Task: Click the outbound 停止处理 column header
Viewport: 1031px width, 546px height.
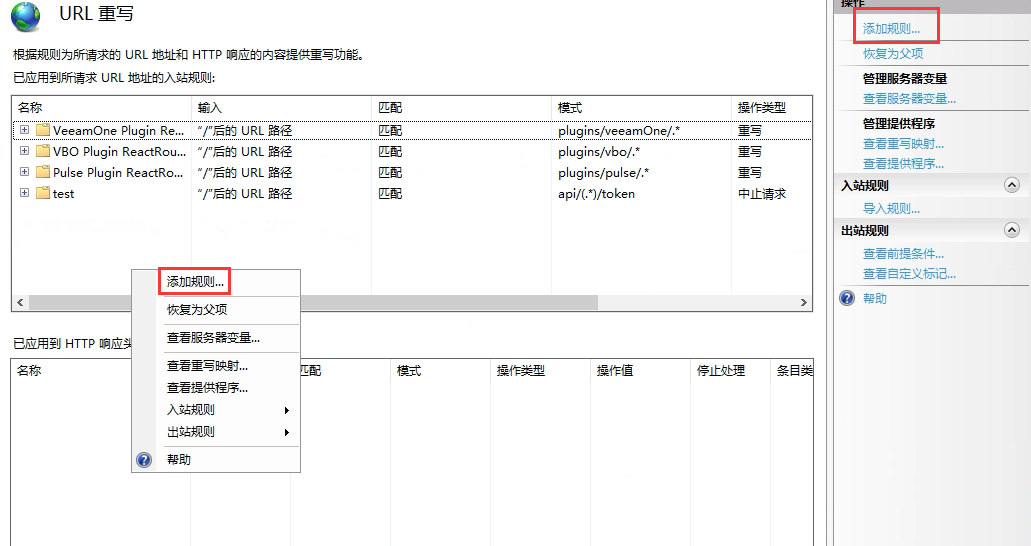Action: 731,370
